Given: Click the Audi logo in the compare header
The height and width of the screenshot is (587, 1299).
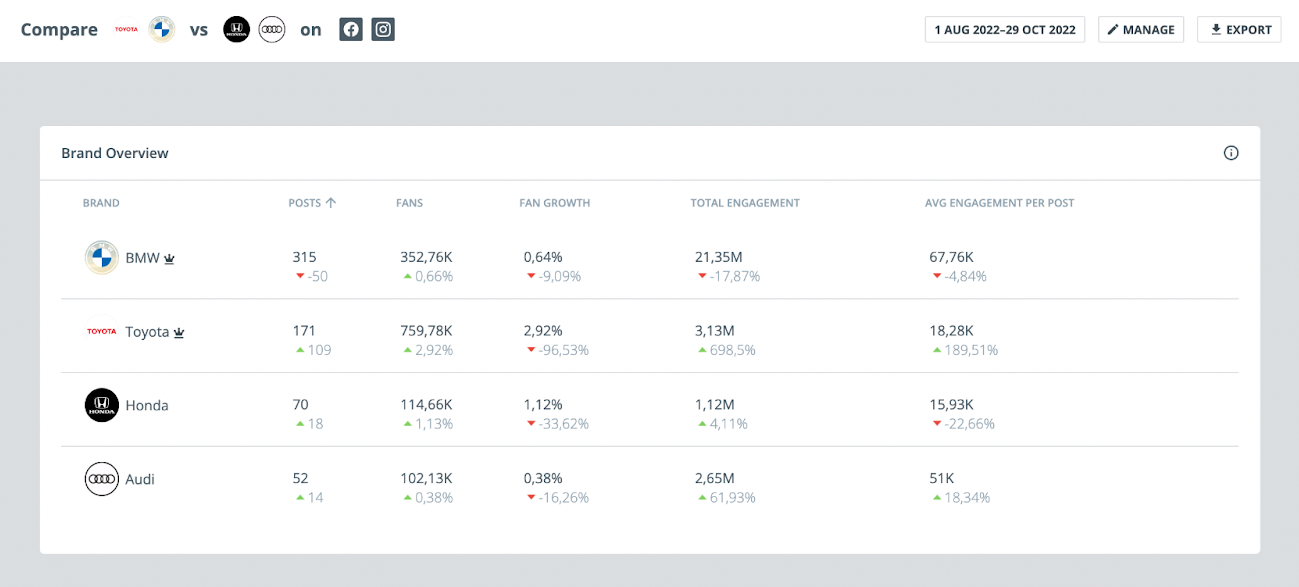Looking at the screenshot, I should (272, 29).
